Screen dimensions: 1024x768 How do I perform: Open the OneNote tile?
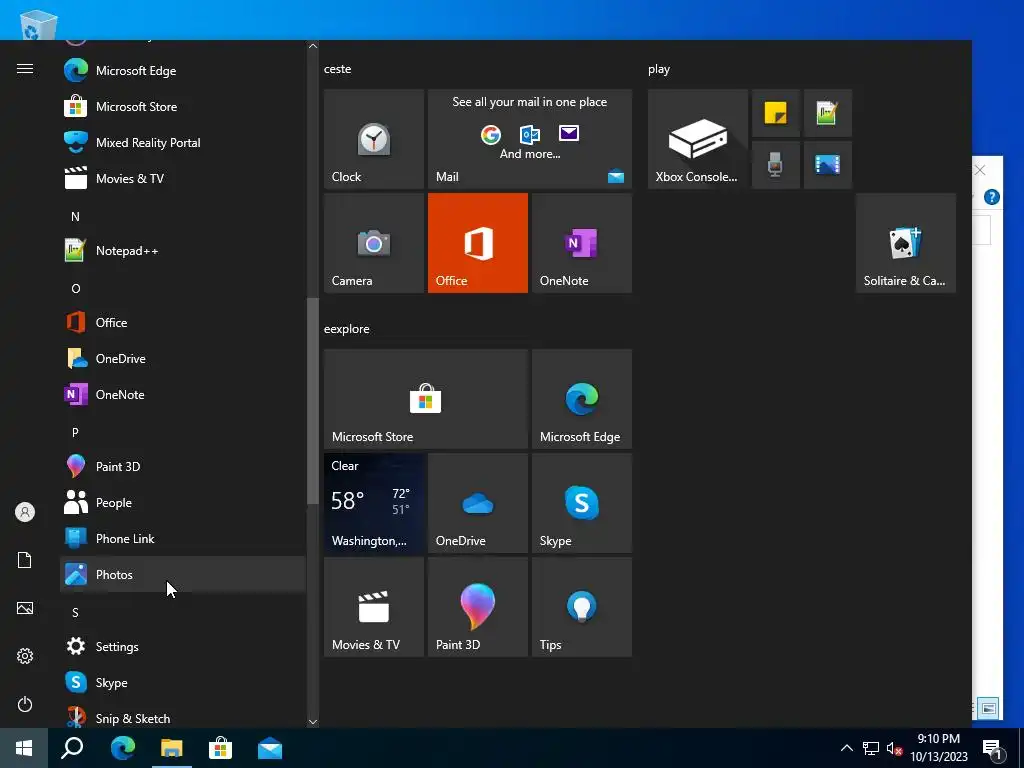point(582,243)
